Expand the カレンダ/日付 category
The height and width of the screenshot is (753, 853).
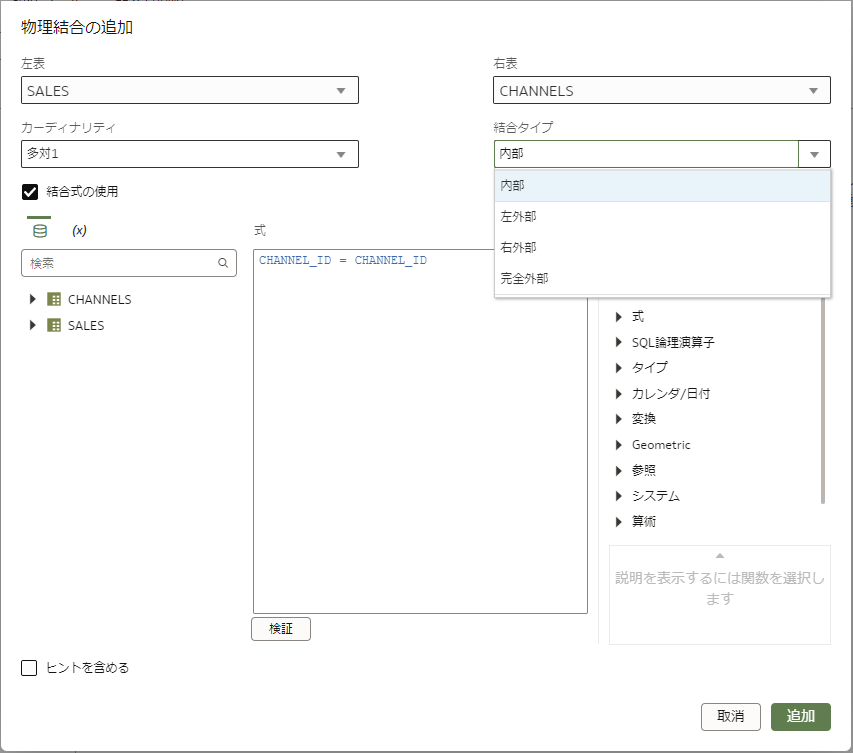click(619, 393)
